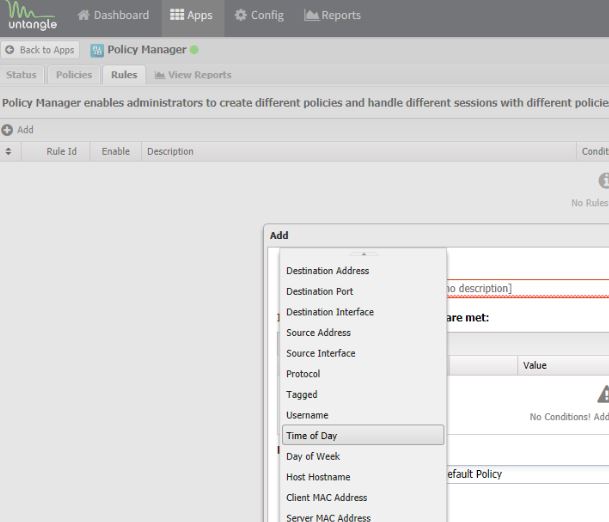Choose Destination Port condition
609x522 pixels.
(363, 291)
